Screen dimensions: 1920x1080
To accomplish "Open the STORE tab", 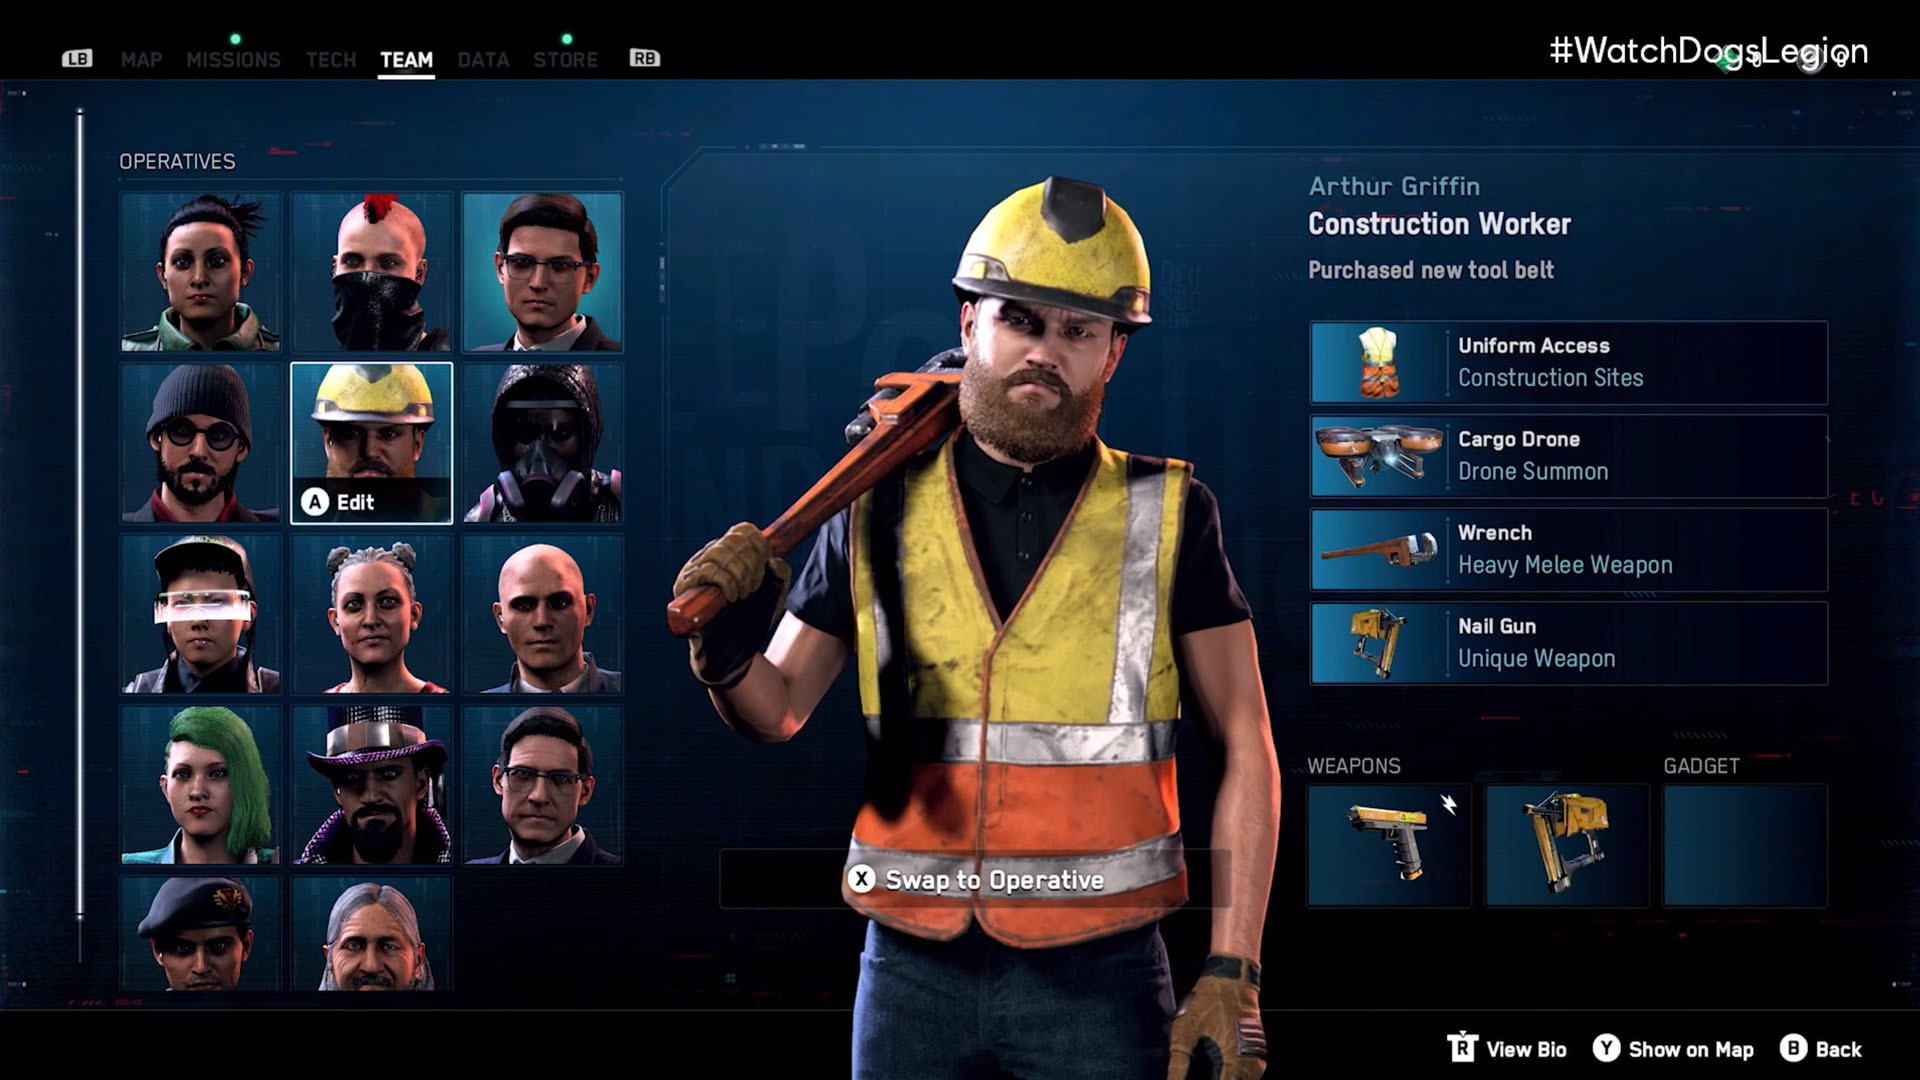I will point(565,58).
